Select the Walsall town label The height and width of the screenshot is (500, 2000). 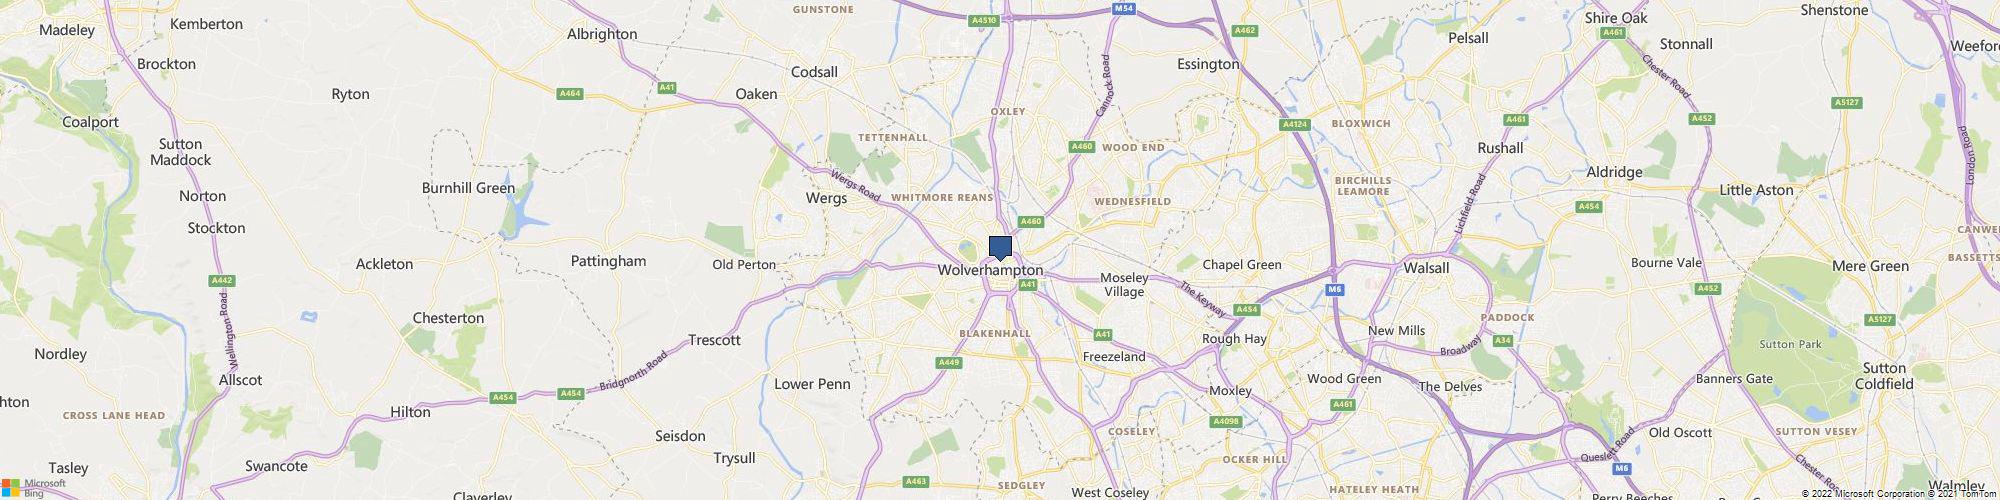pyautogui.click(x=1427, y=268)
